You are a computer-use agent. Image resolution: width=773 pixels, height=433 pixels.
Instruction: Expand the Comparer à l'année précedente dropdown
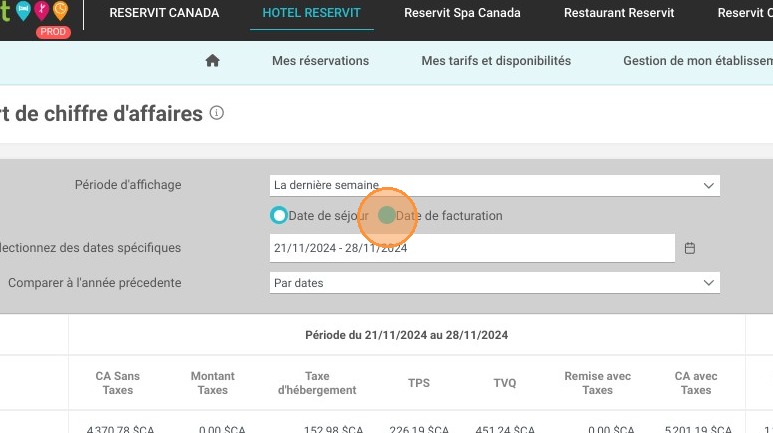click(x=494, y=283)
